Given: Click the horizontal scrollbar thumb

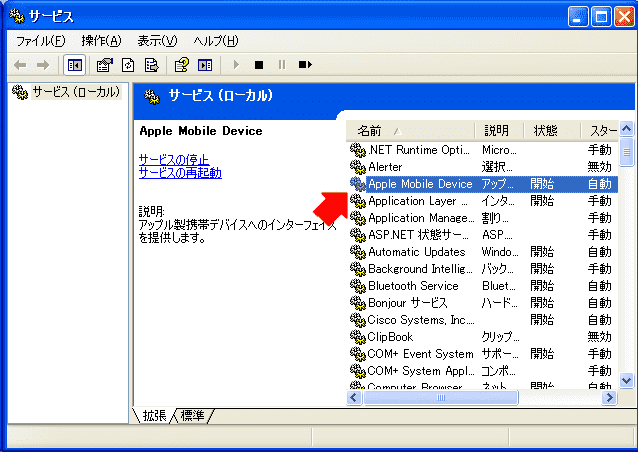Looking at the screenshot, I should coord(441,397).
